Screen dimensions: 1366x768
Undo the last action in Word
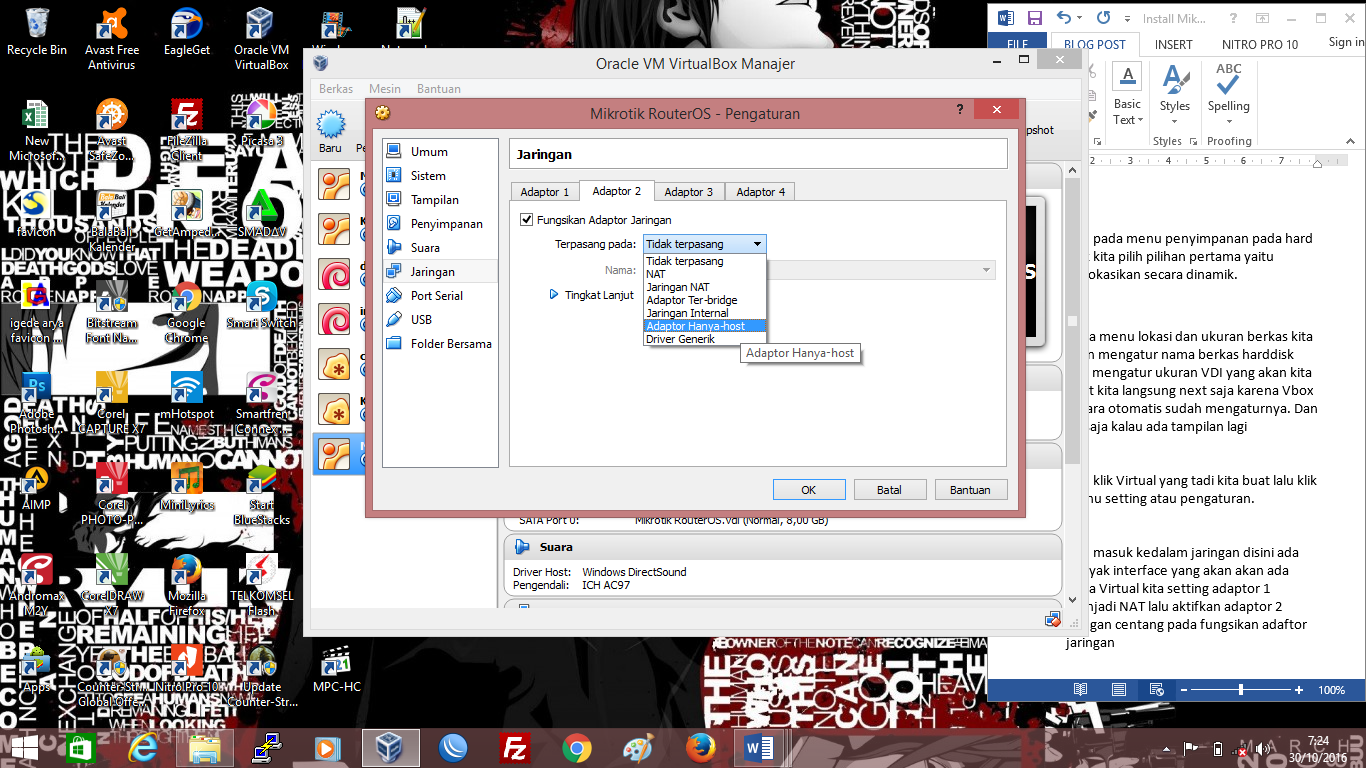tap(1063, 18)
